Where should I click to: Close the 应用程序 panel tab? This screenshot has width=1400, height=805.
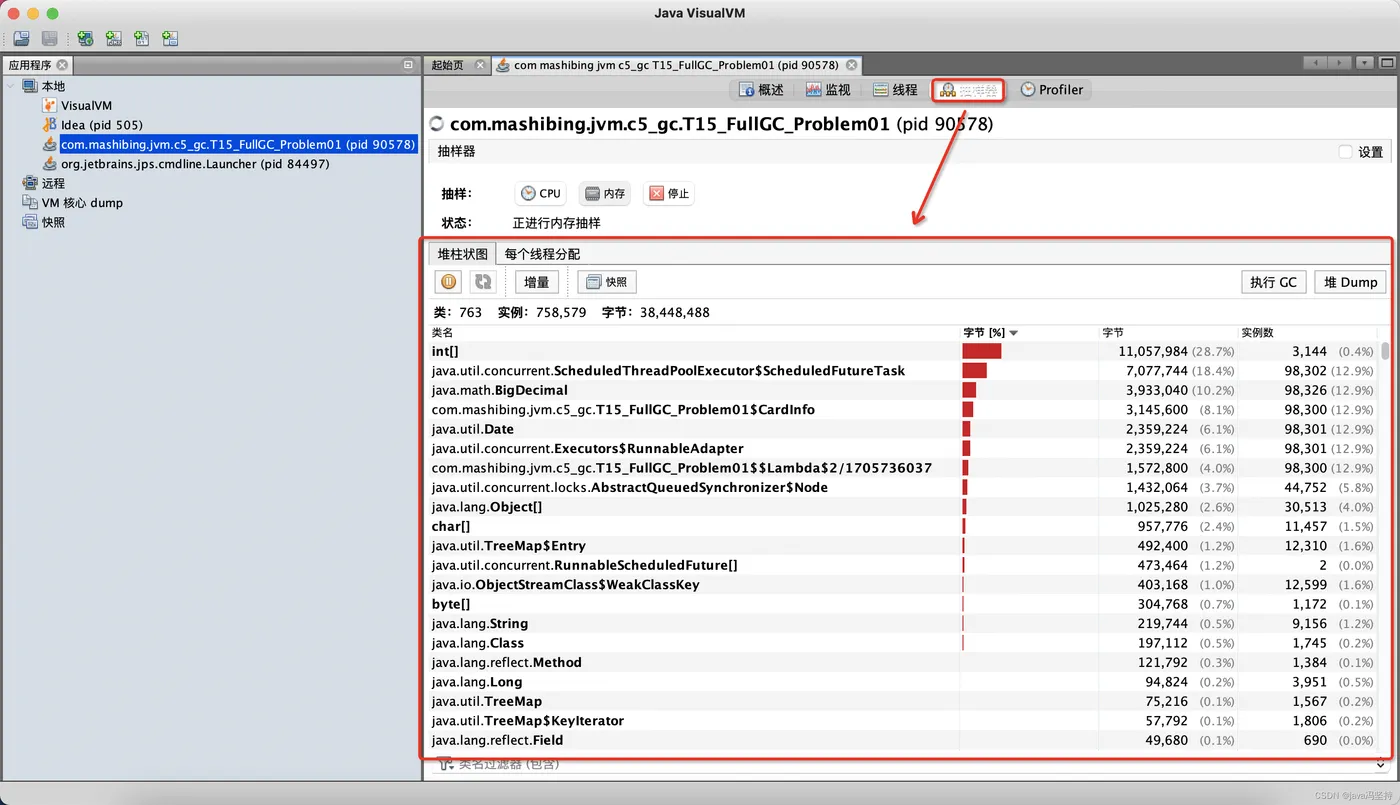(x=62, y=65)
